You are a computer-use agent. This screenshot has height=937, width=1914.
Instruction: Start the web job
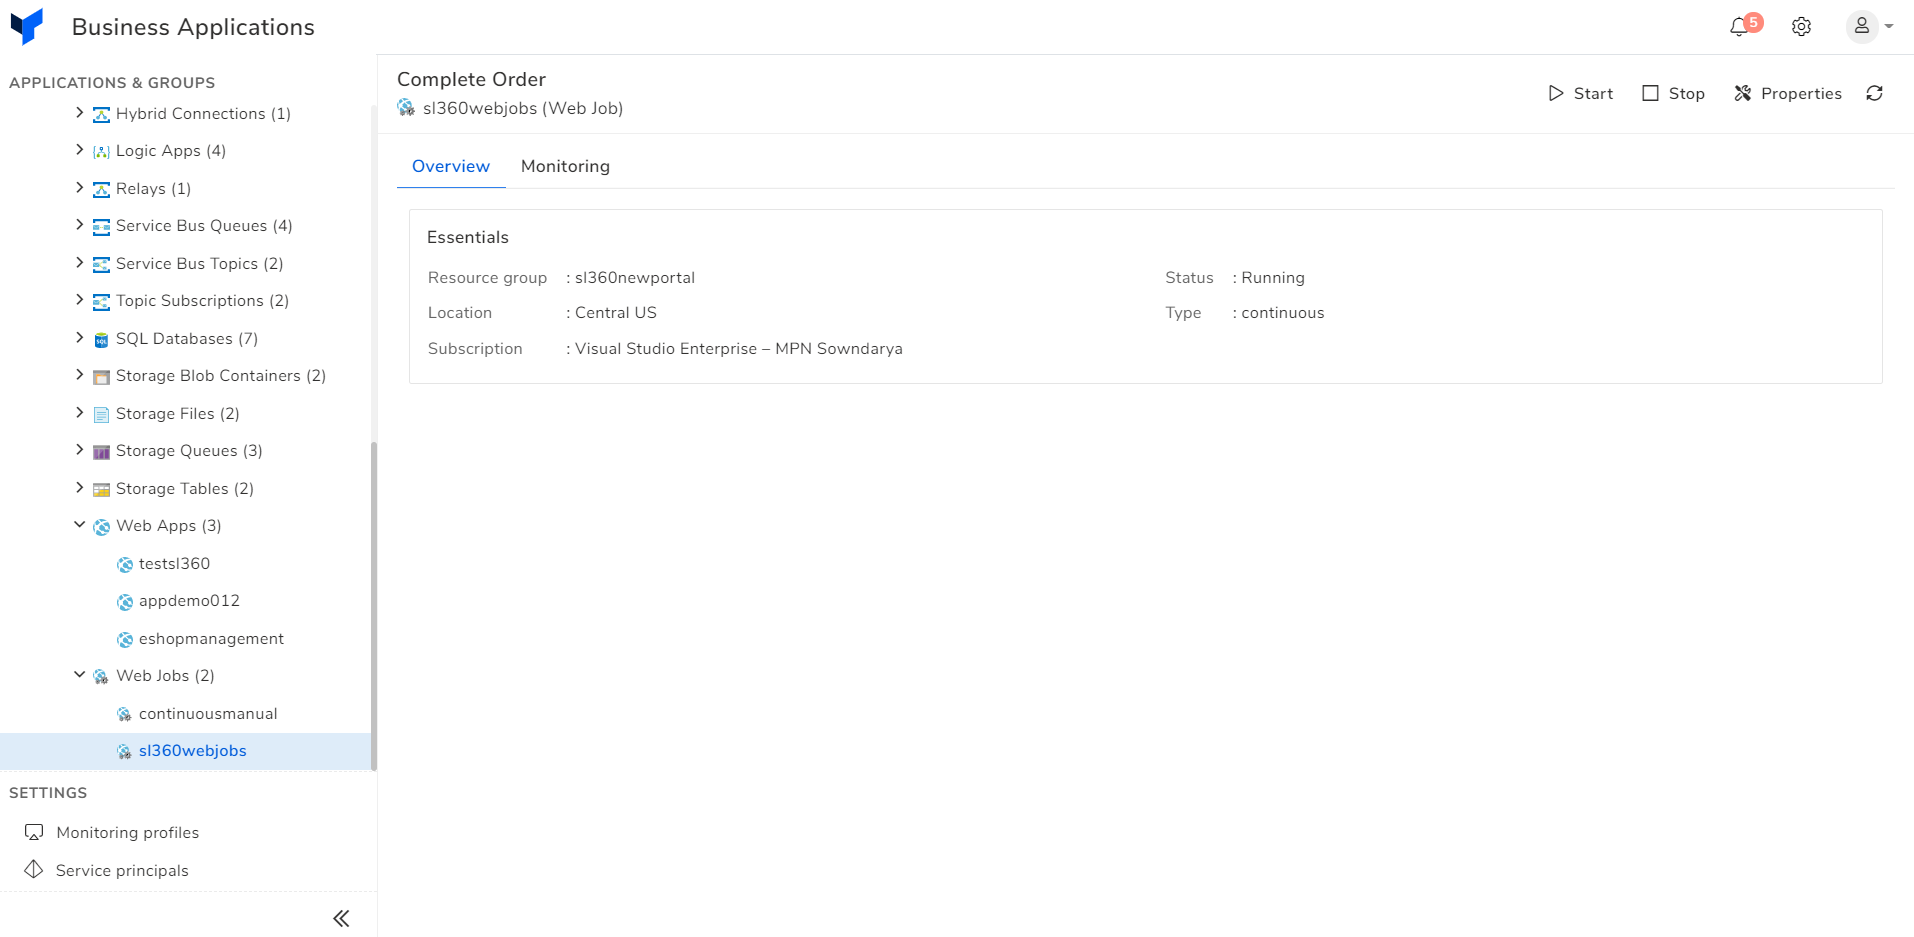[1580, 93]
